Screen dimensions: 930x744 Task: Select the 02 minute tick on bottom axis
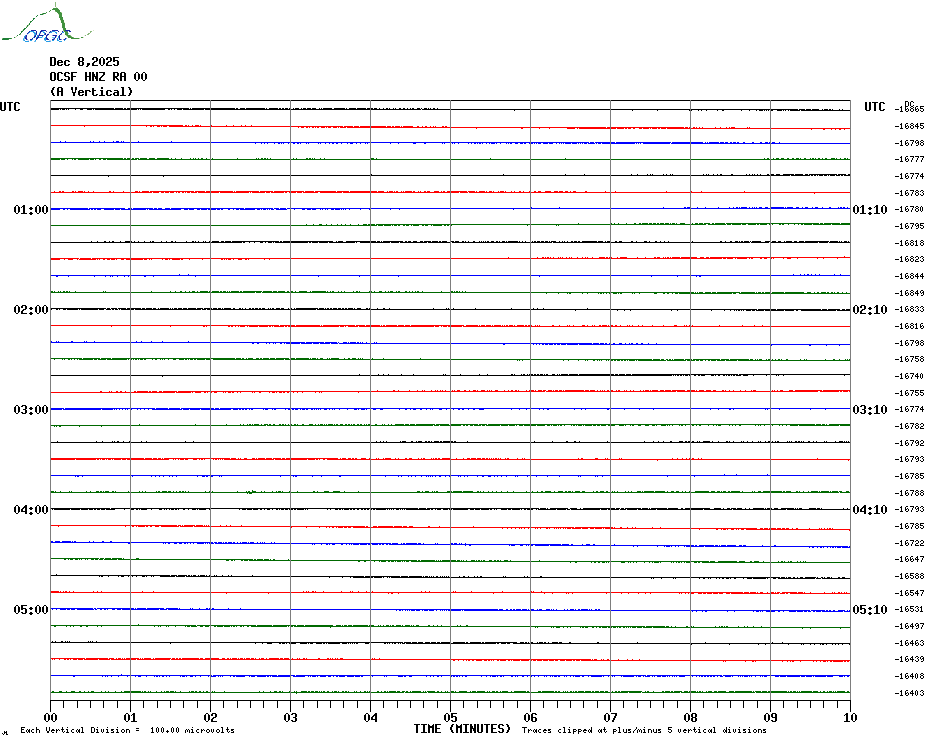210,717
